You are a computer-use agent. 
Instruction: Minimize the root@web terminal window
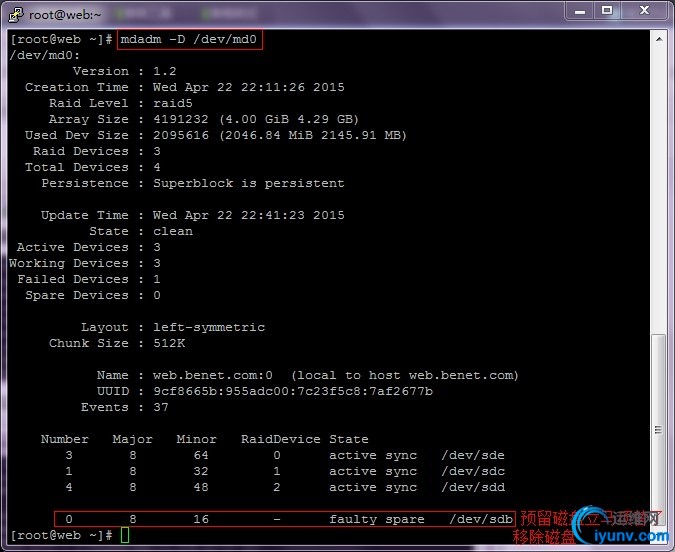click(579, 11)
